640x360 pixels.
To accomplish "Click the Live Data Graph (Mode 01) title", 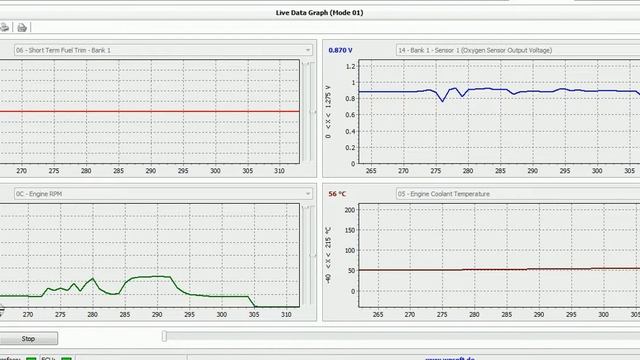I will coord(319,13).
